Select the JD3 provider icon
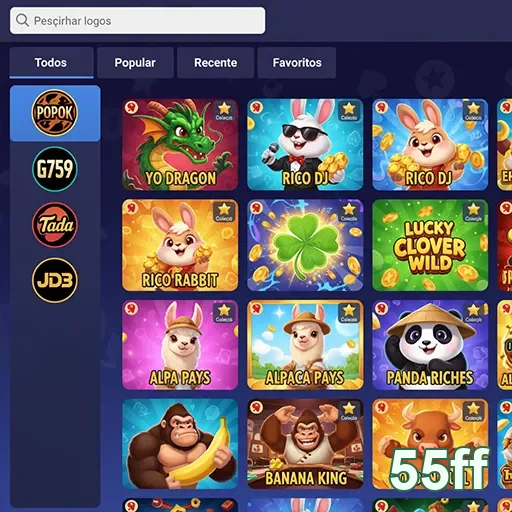The width and height of the screenshot is (512, 512). [55, 280]
